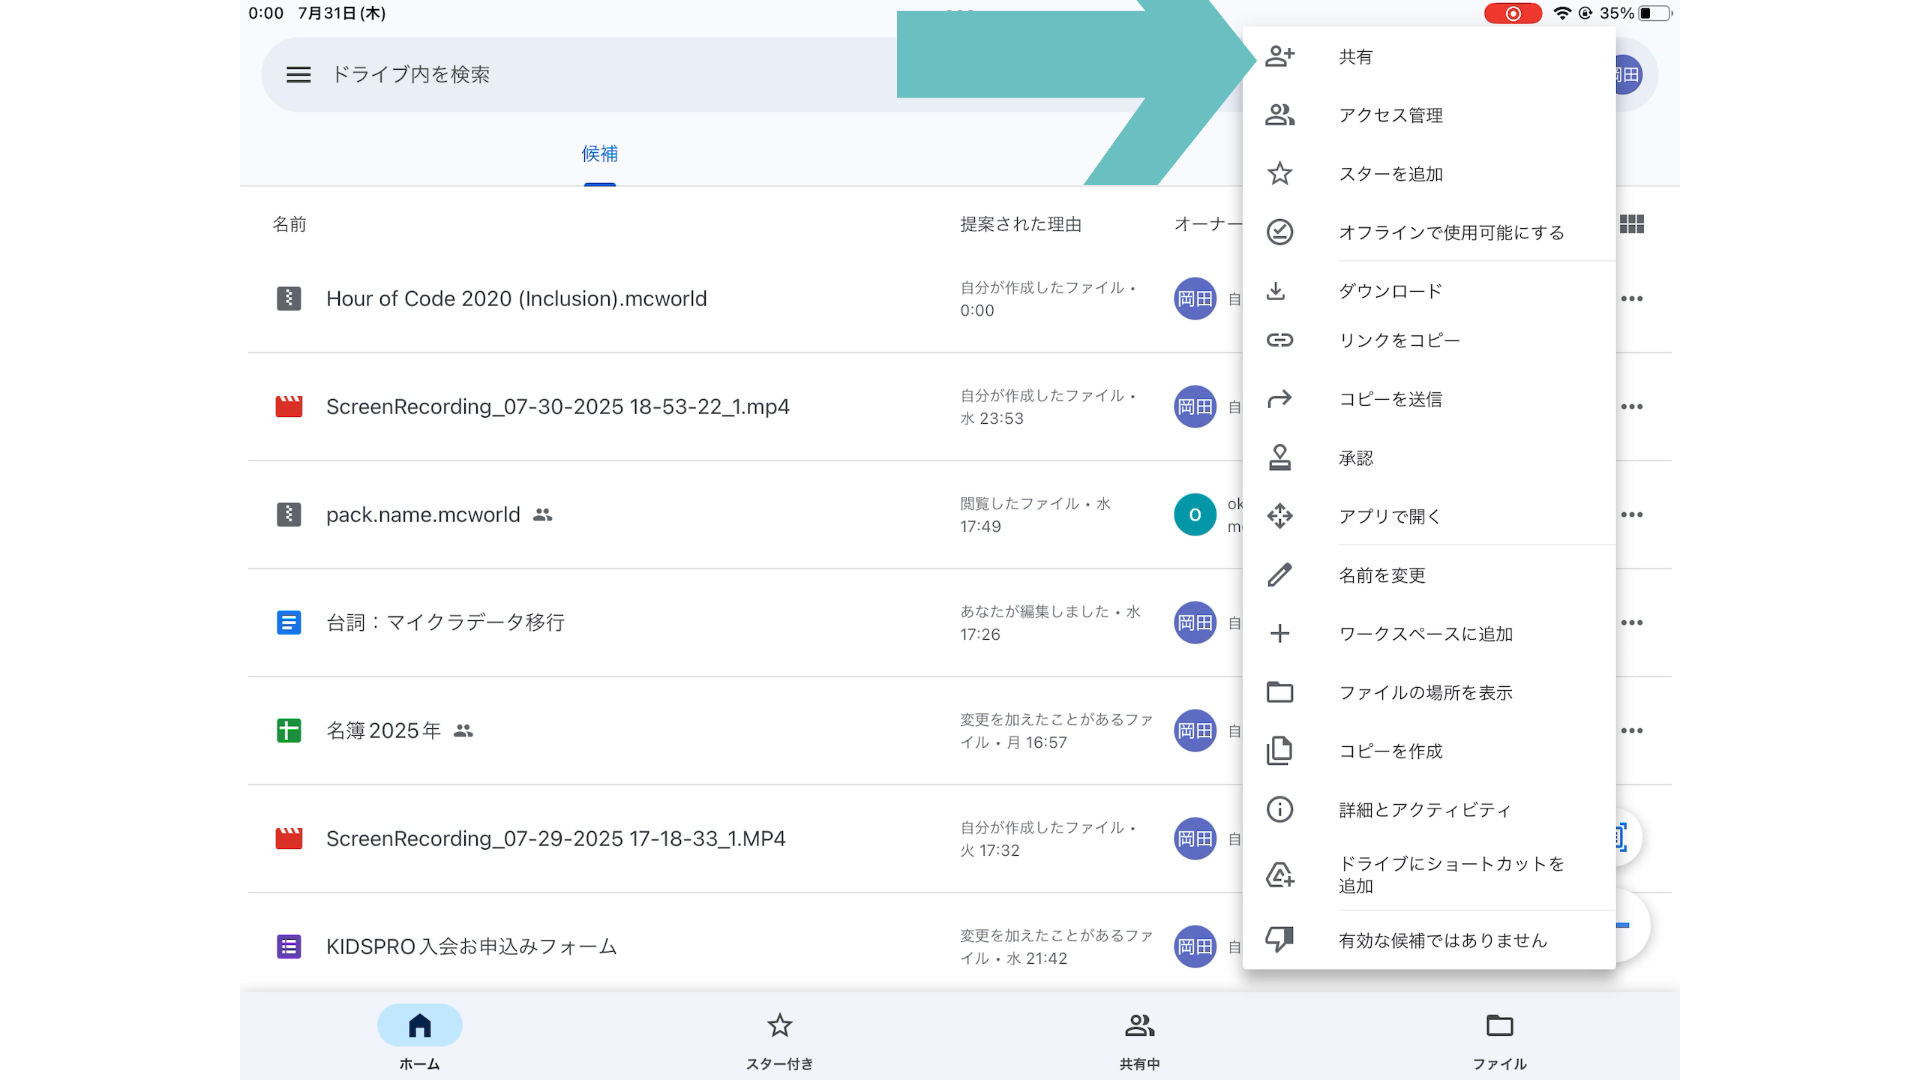Click the Rename (名前を変更) pencil icon
Image resolution: width=1920 pixels, height=1080 pixels.
click(1280, 575)
